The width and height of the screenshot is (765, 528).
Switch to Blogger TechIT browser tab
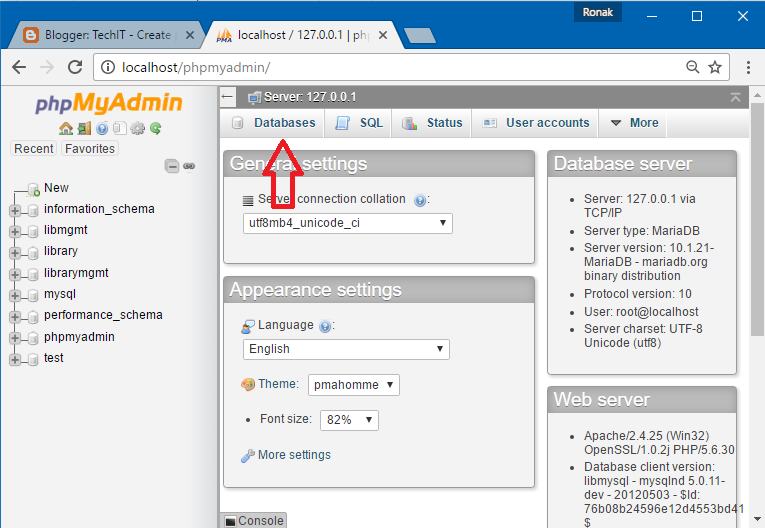(x=105, y=35)
